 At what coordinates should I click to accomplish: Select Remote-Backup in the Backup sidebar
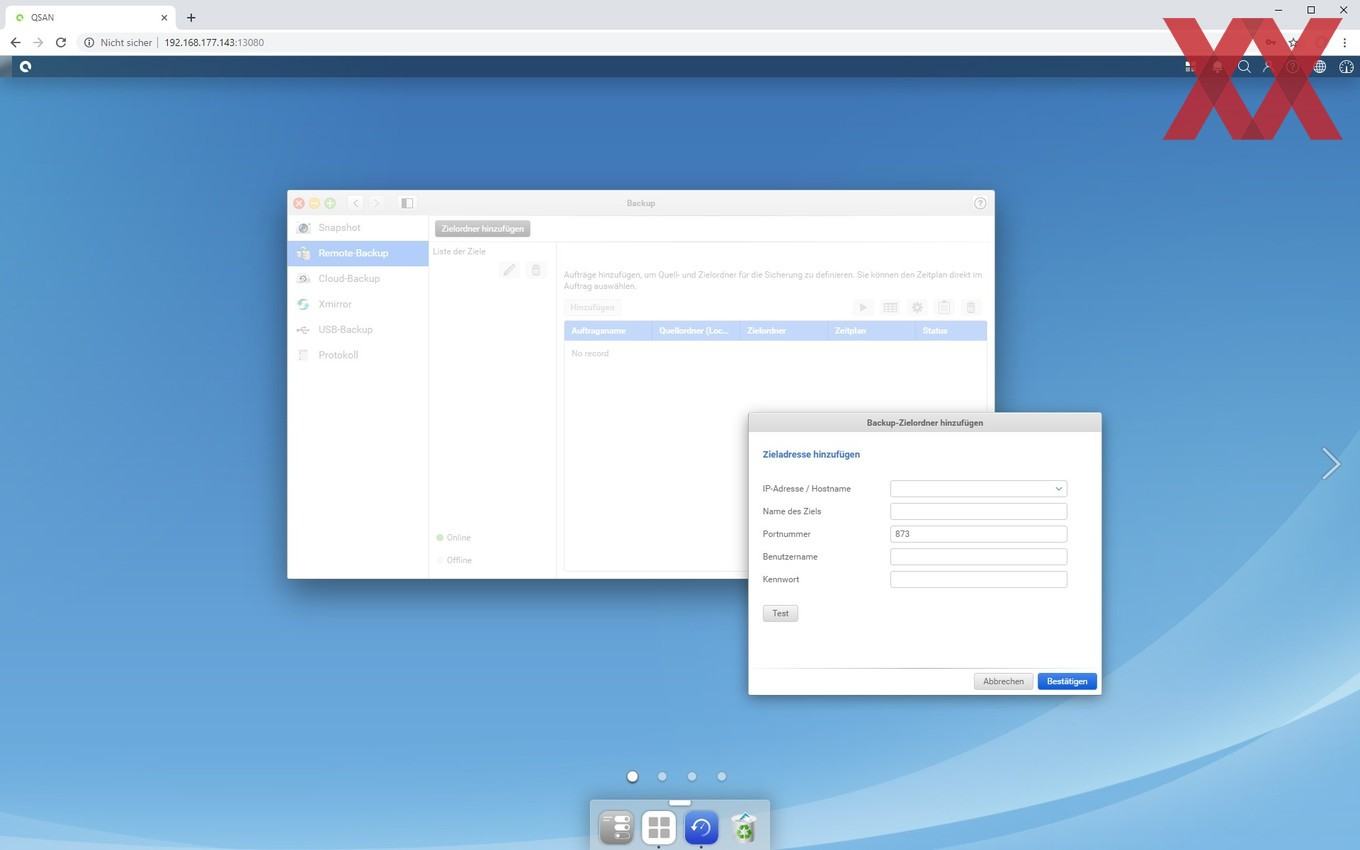coord(358,253)
